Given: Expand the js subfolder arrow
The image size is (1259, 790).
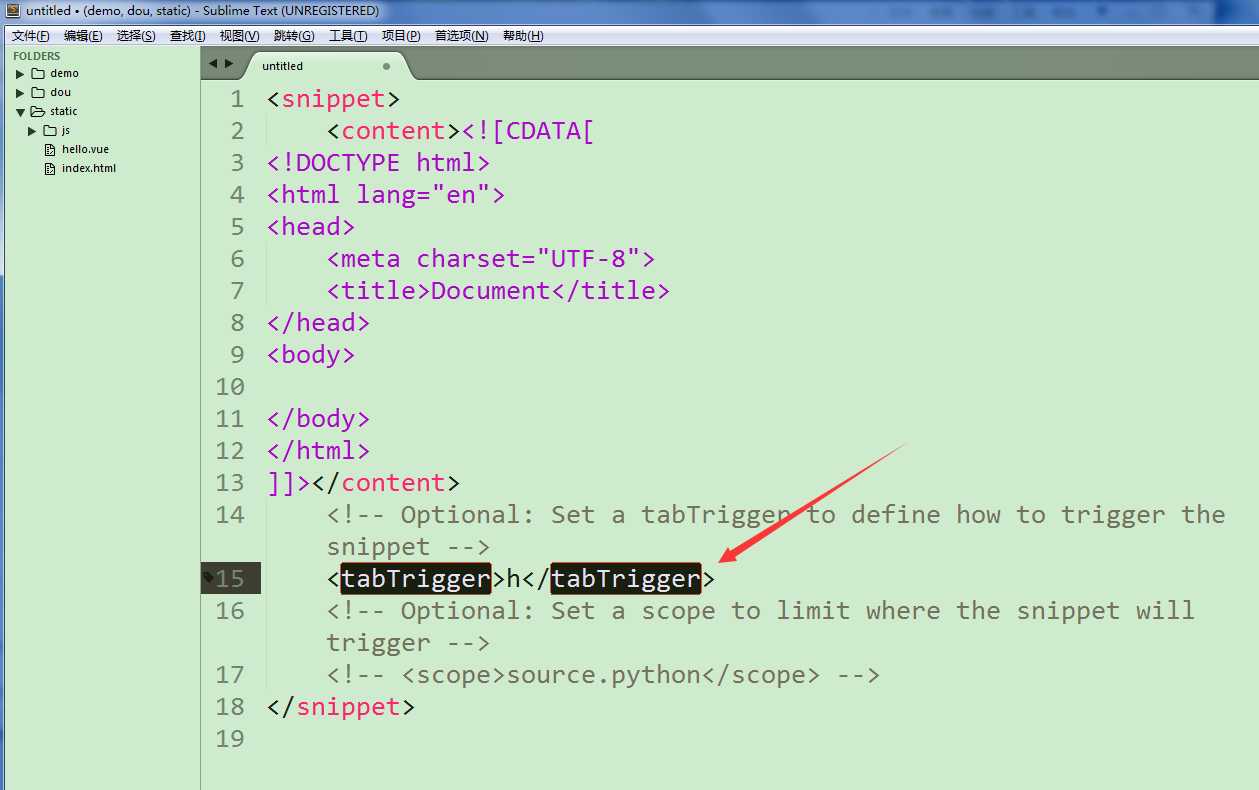Looking at the screenshot, I should click(x=32, y=131).
